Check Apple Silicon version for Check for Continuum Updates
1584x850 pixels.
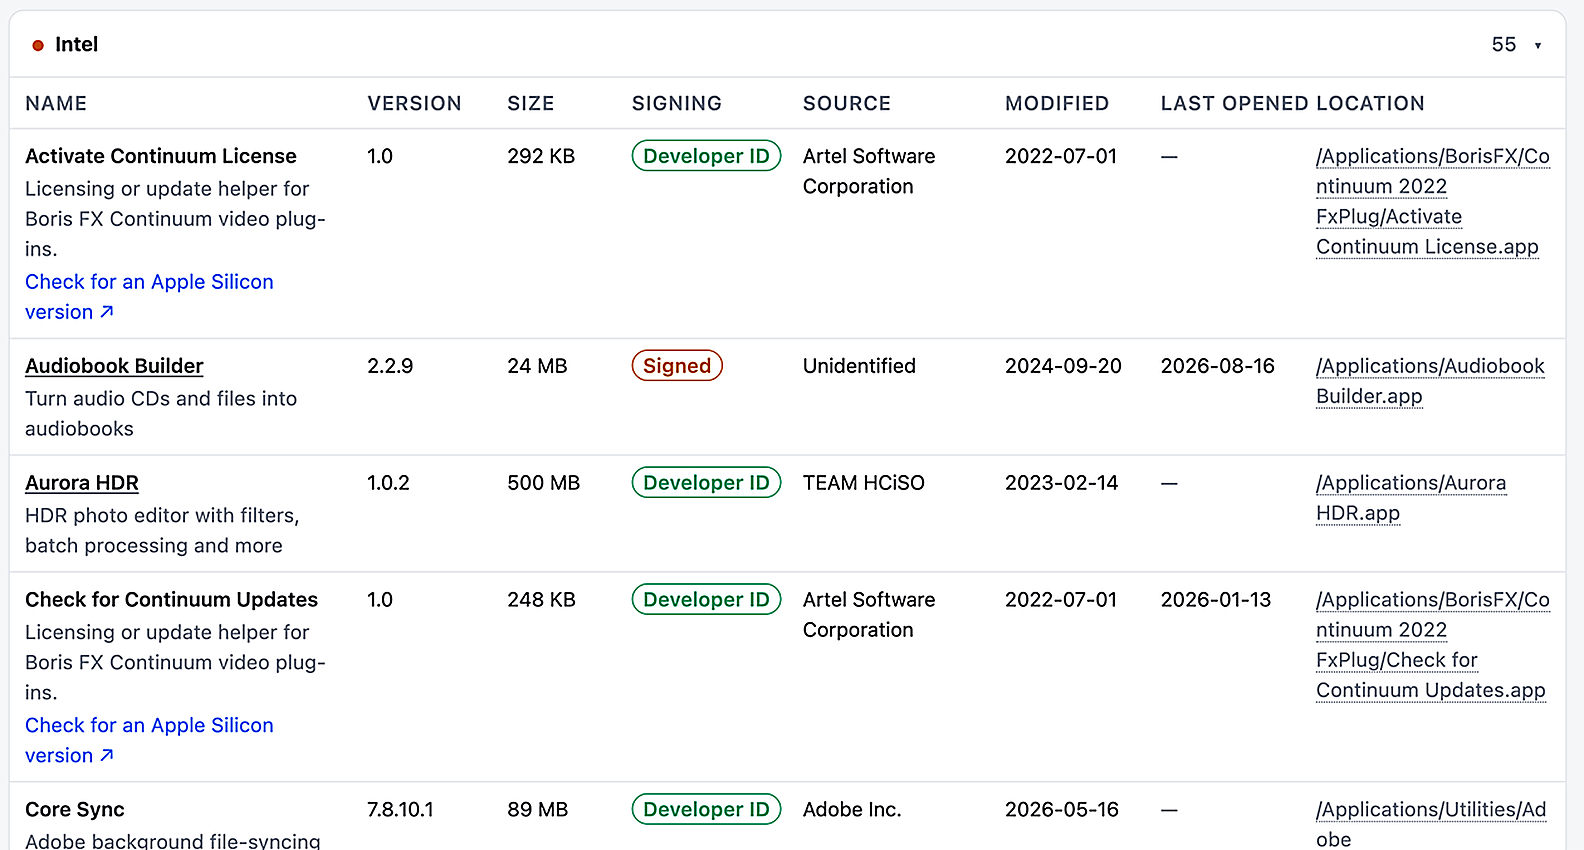click(x=149, y=740)
